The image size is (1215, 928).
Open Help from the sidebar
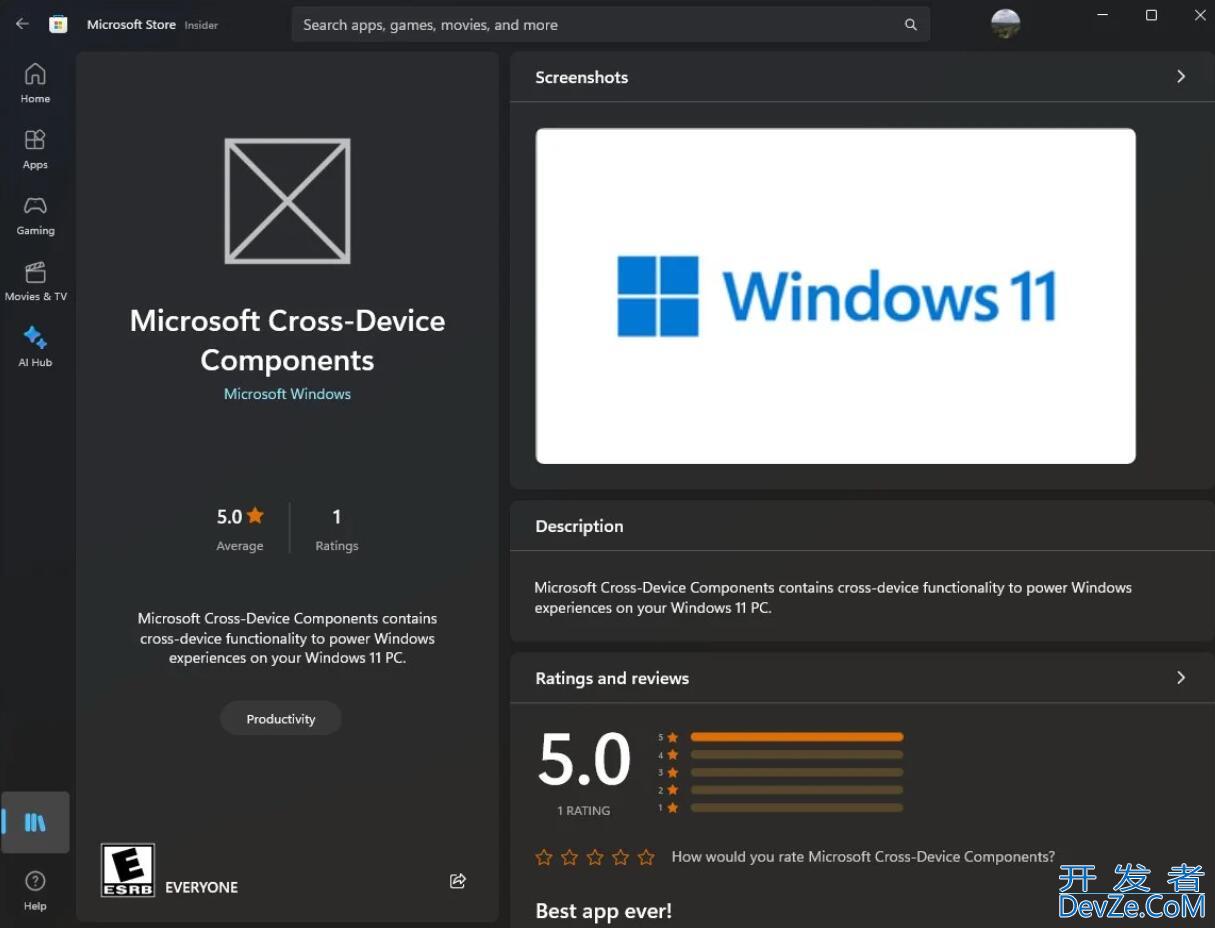pyautogui.click(x=35, y=890)
